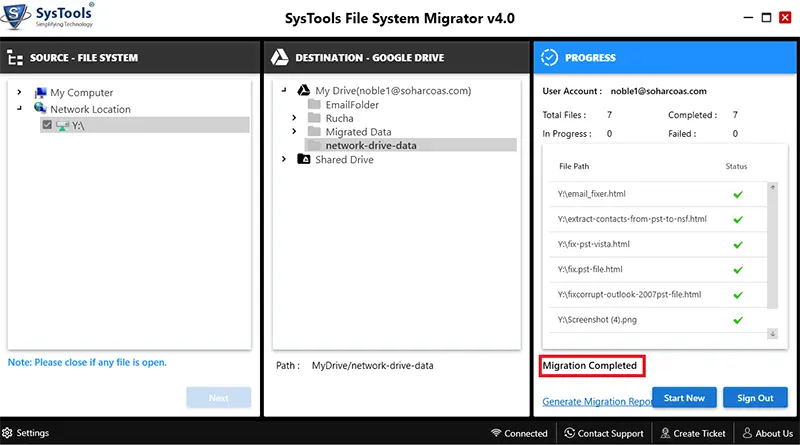The image size is (800, 445).
Task: Click the EmailFolder folder icon
Action: [315, 105]
